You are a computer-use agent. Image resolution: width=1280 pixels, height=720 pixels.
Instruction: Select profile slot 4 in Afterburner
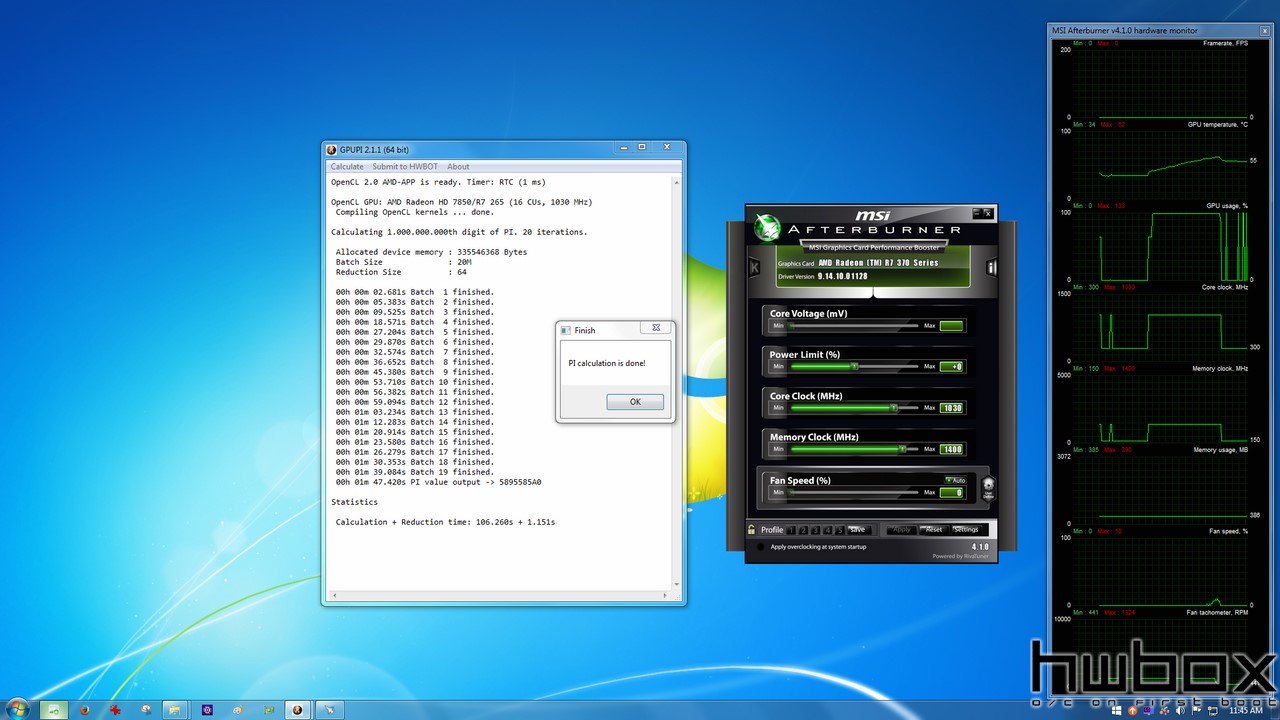827,530
